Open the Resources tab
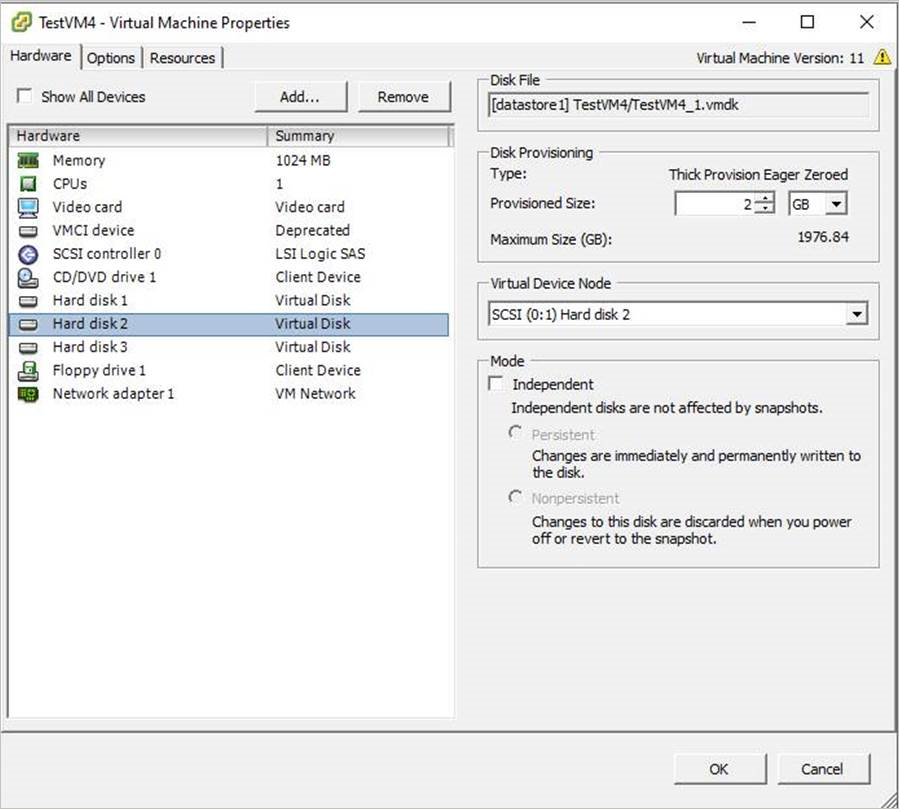Screen dimensions: 899x809 pyautogui.click(x=183, y=57)
